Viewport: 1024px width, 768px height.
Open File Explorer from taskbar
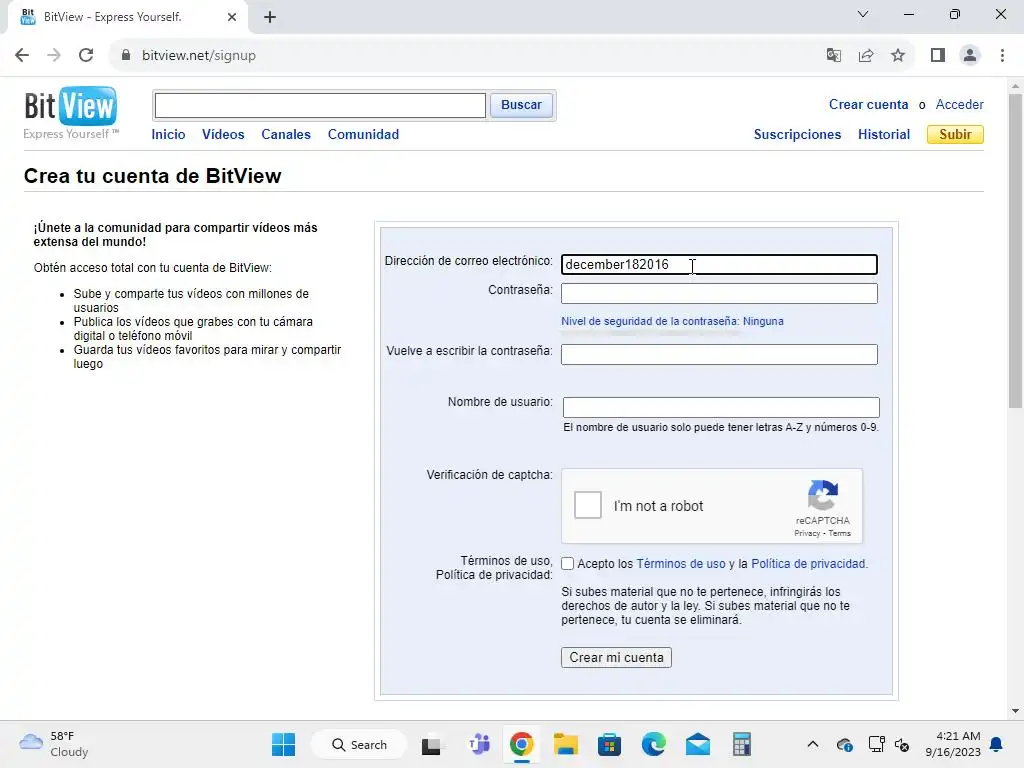pyautogui.click(x=566, y=744)
